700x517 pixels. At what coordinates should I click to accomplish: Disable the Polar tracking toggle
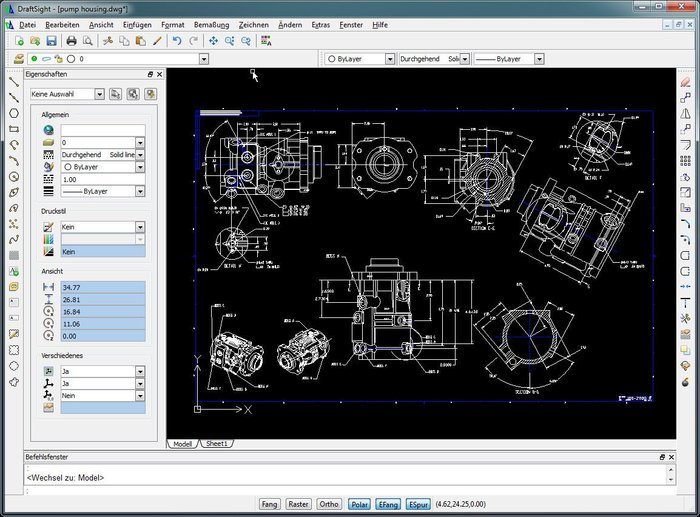click(359, 504)
